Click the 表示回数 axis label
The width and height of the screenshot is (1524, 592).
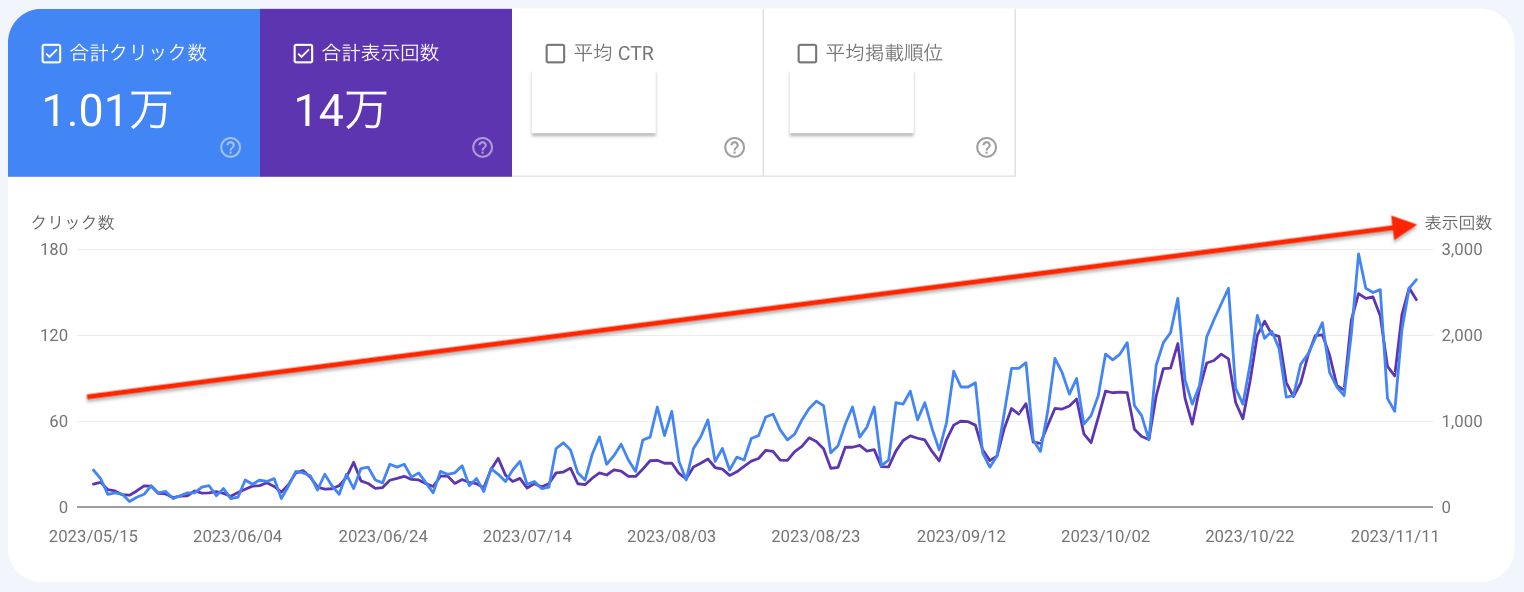click(x=1456, y=223)
